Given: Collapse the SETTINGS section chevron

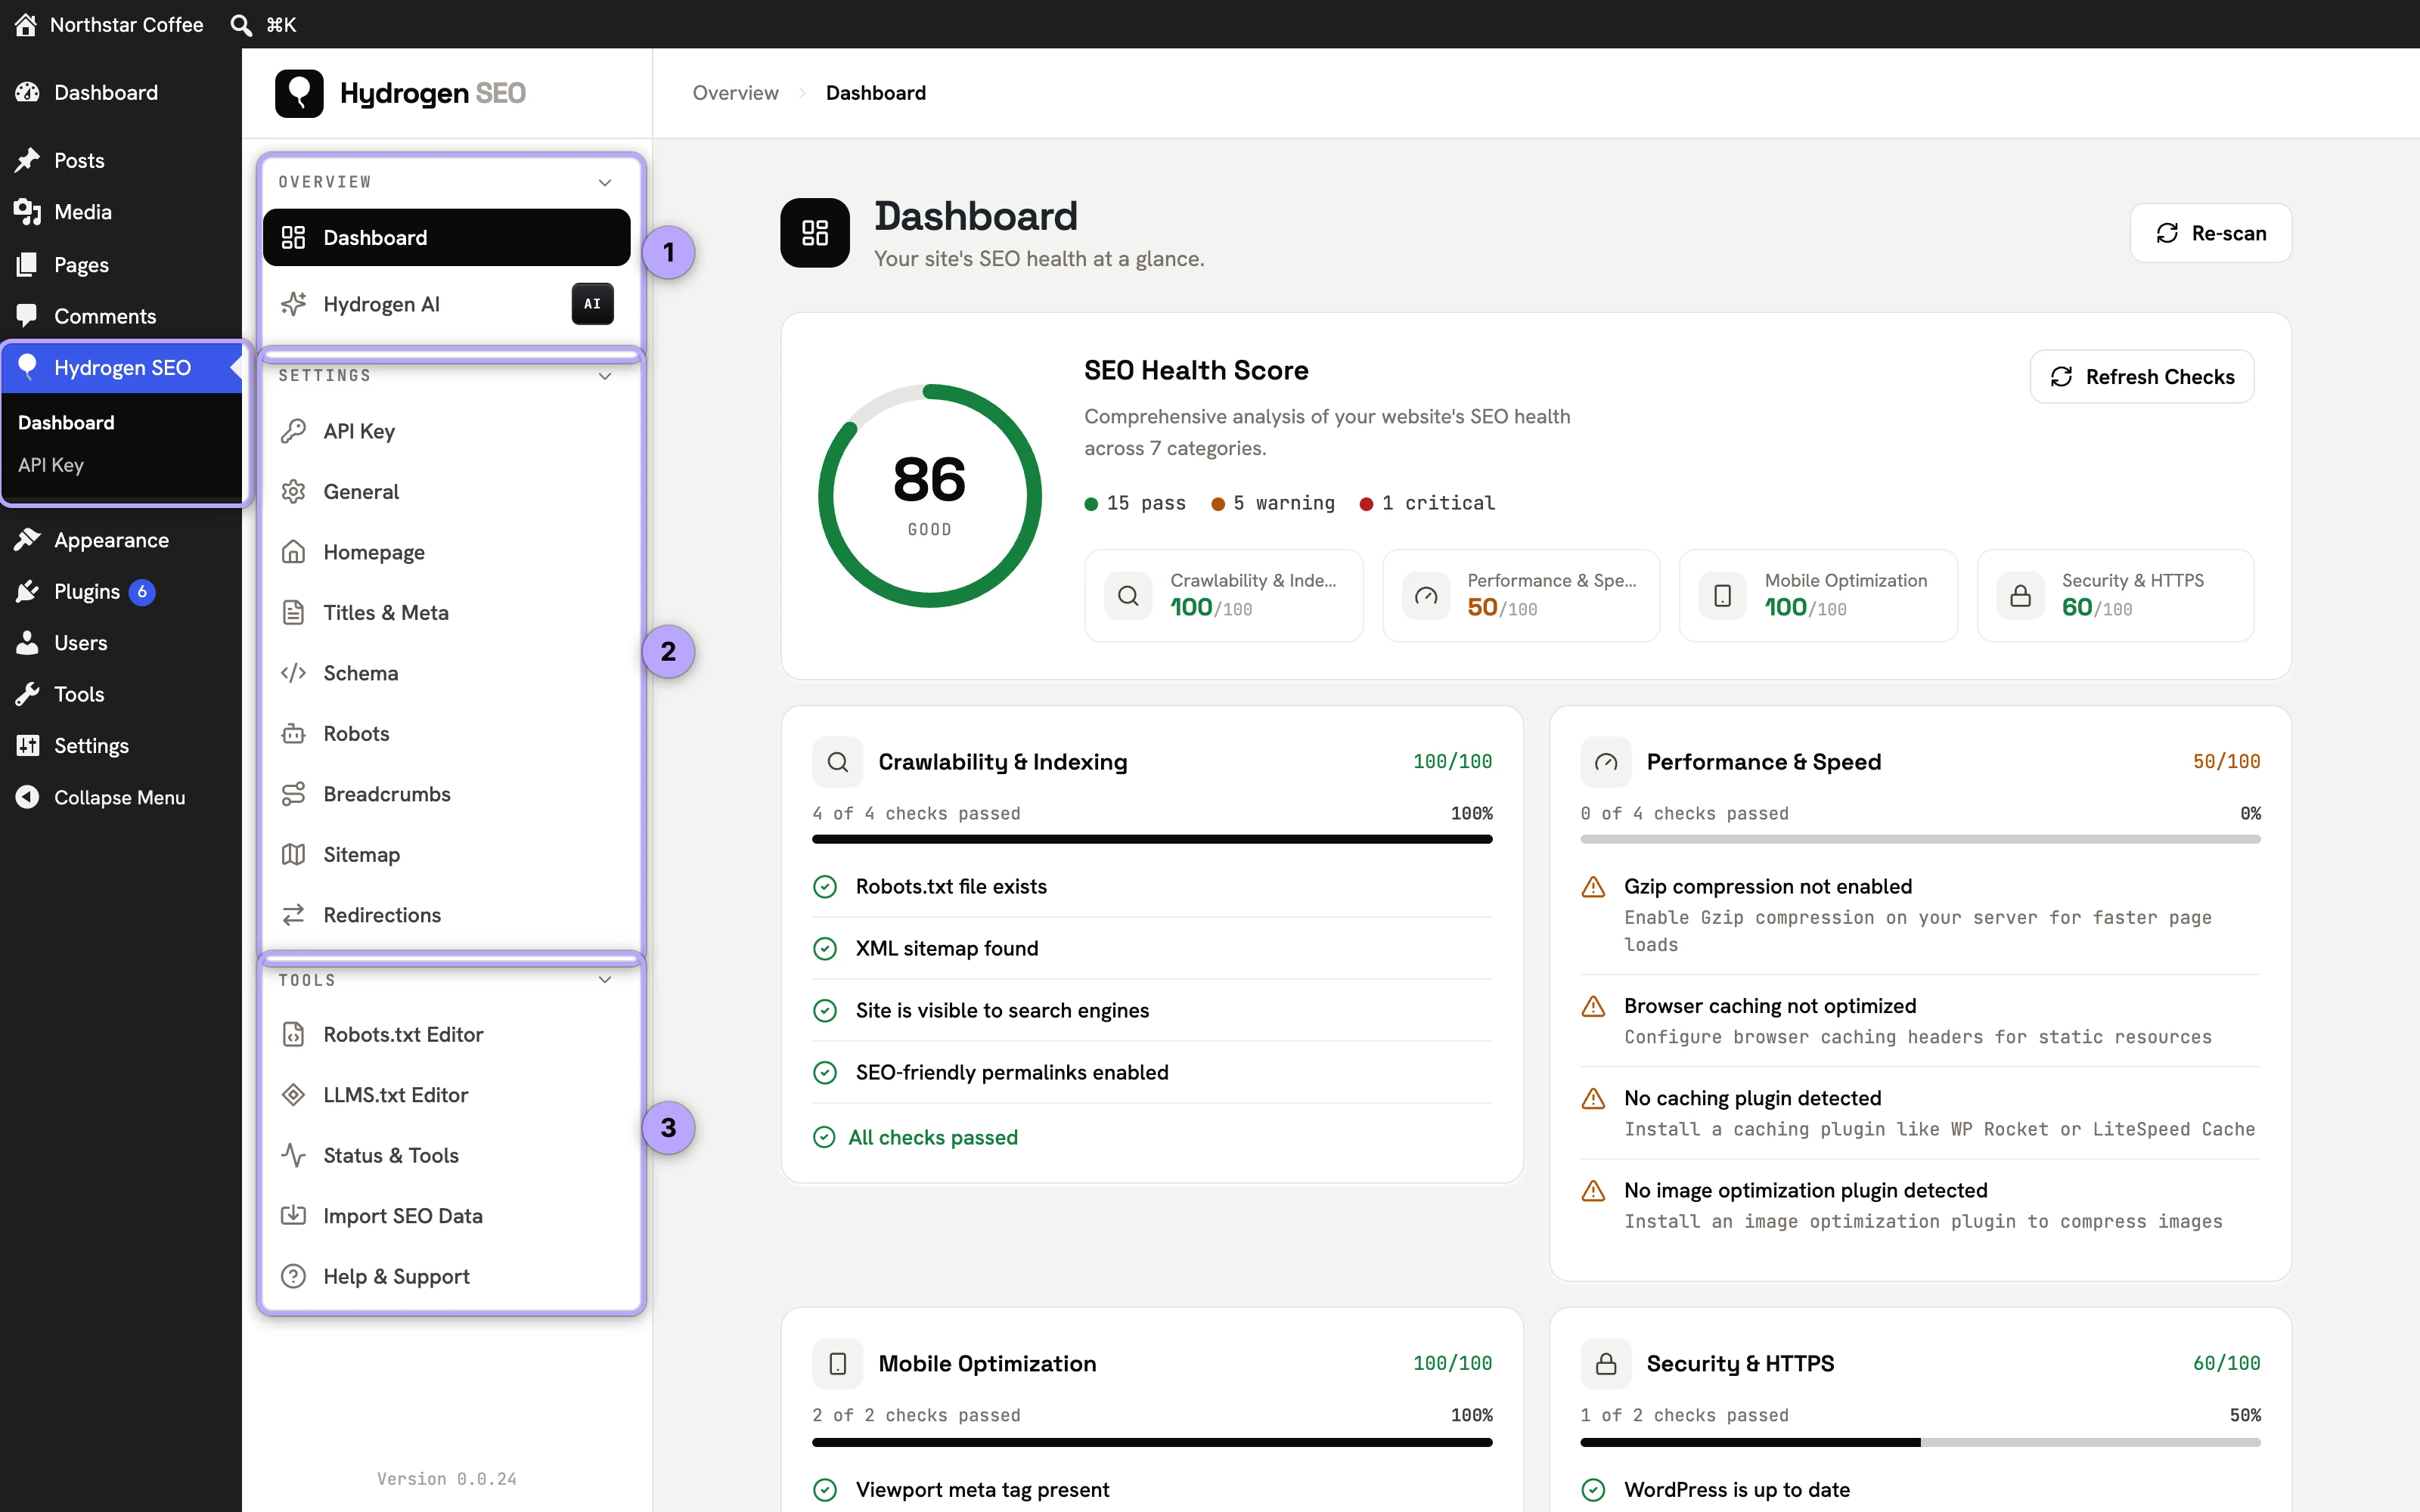Looking at the screenshot, I should tap(605, 376).
